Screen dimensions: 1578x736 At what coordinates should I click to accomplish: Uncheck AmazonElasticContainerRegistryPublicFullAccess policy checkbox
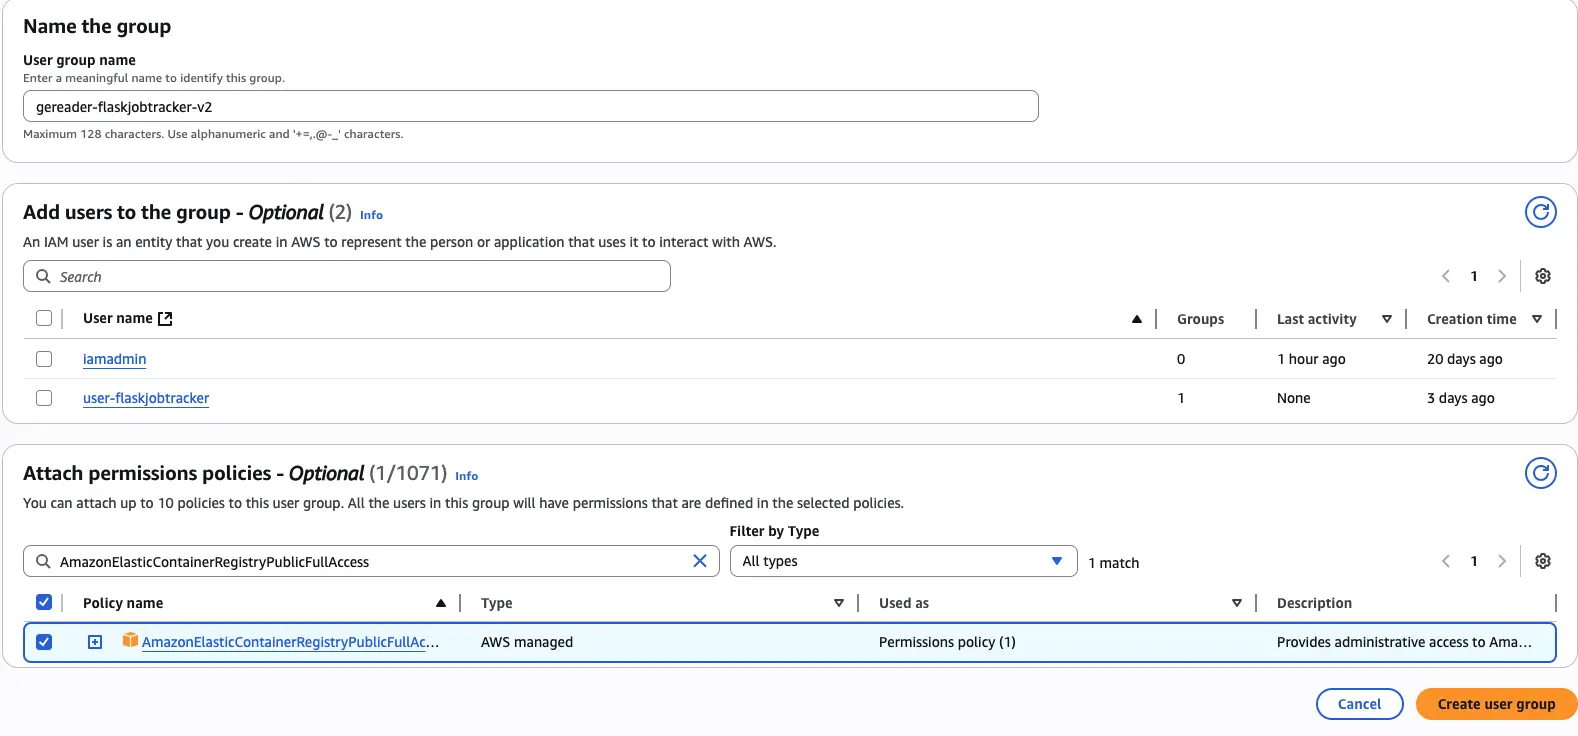(44, 642)
